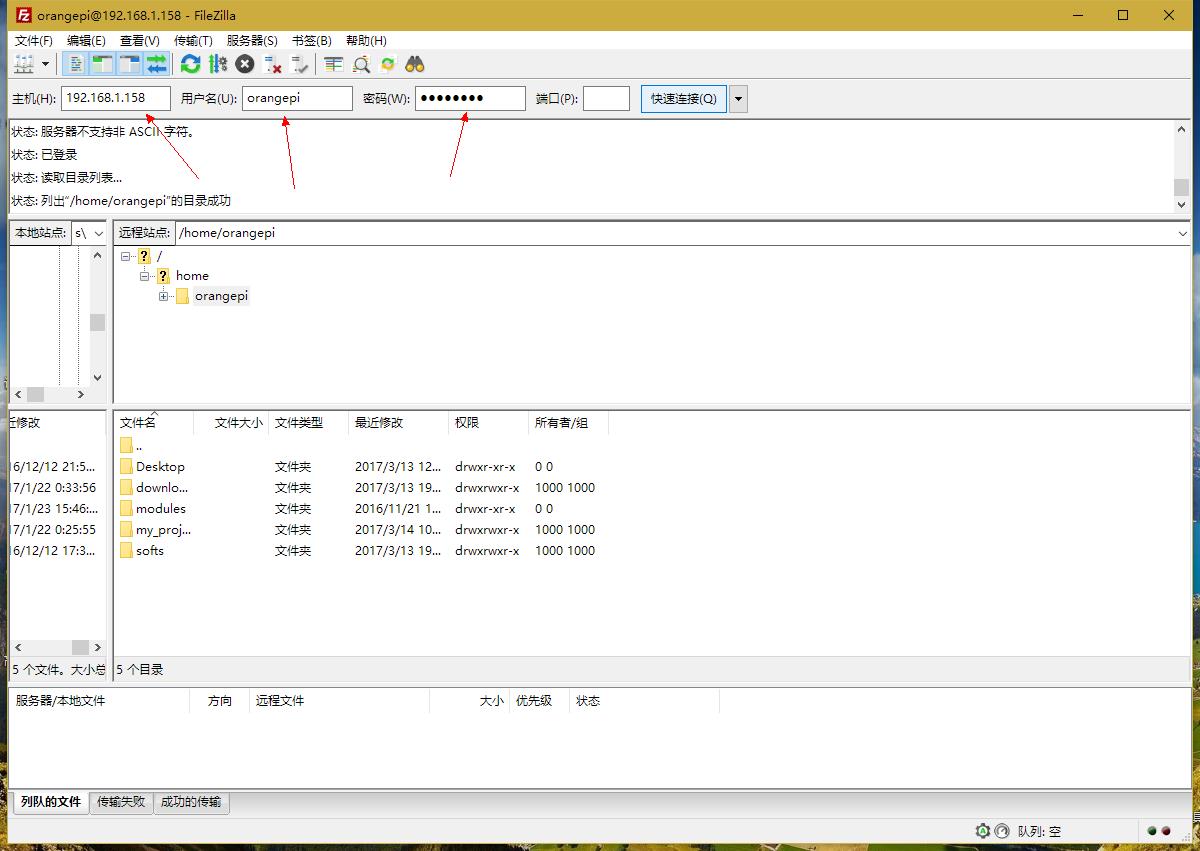The height and width of the screenshot is (851, 1200).
Task: Toggle the local directory tree view
Action: pos(102,64)
